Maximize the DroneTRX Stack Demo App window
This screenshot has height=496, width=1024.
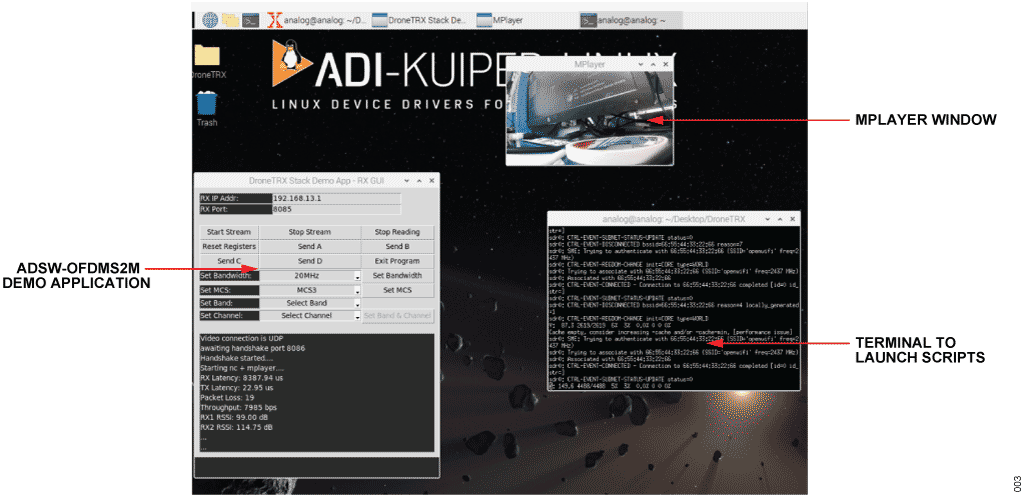click(419, 181)
